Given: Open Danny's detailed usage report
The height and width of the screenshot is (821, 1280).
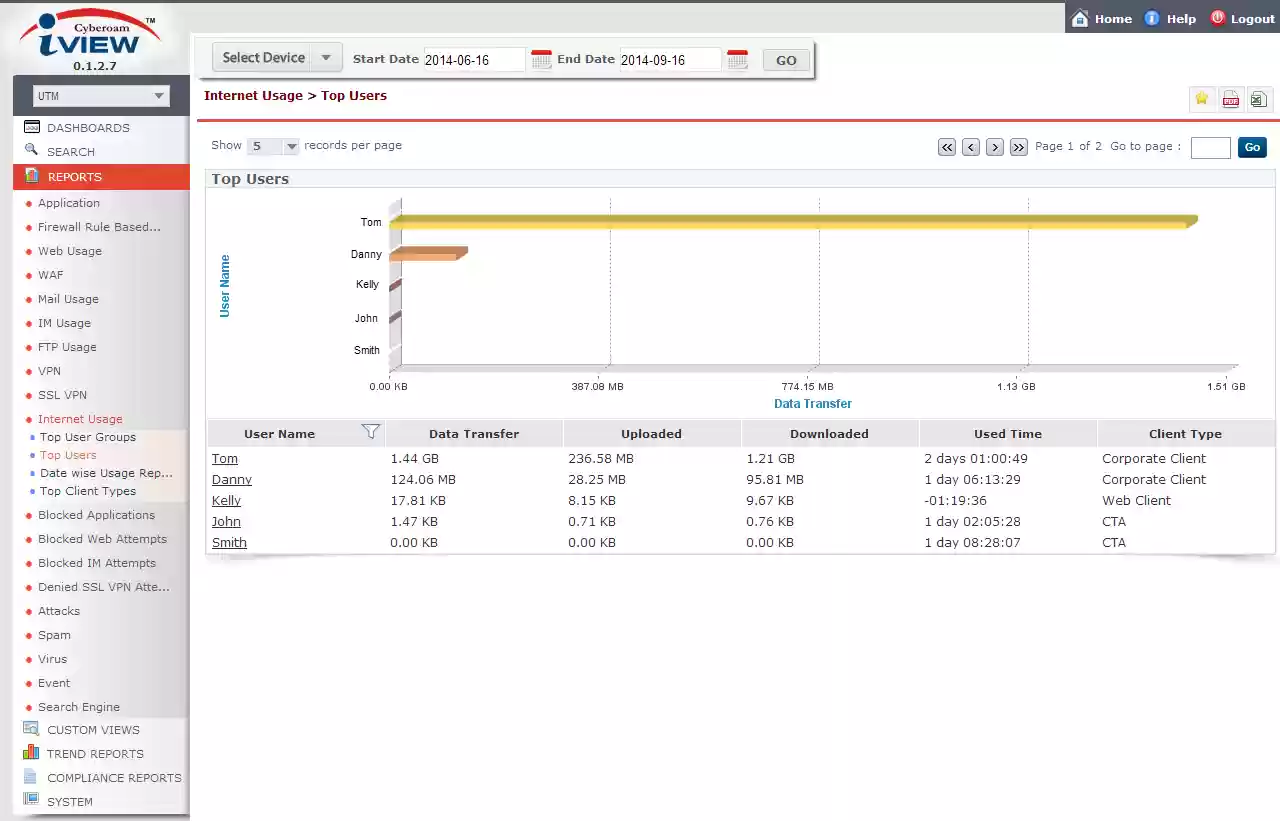Looking at the screenshot, I should click(x=231, y=479).
